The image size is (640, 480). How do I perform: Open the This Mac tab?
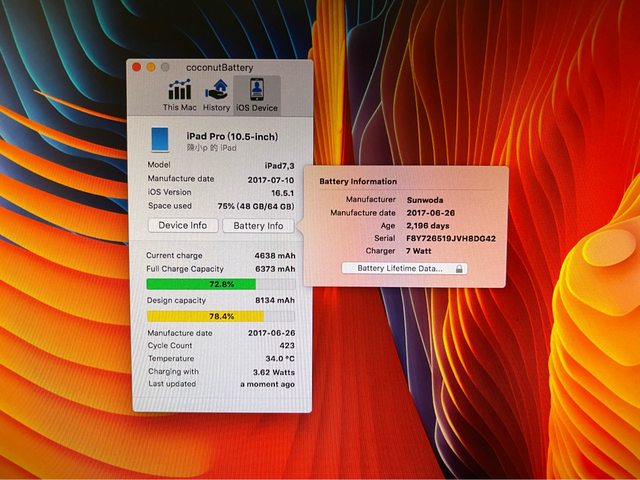179,94
